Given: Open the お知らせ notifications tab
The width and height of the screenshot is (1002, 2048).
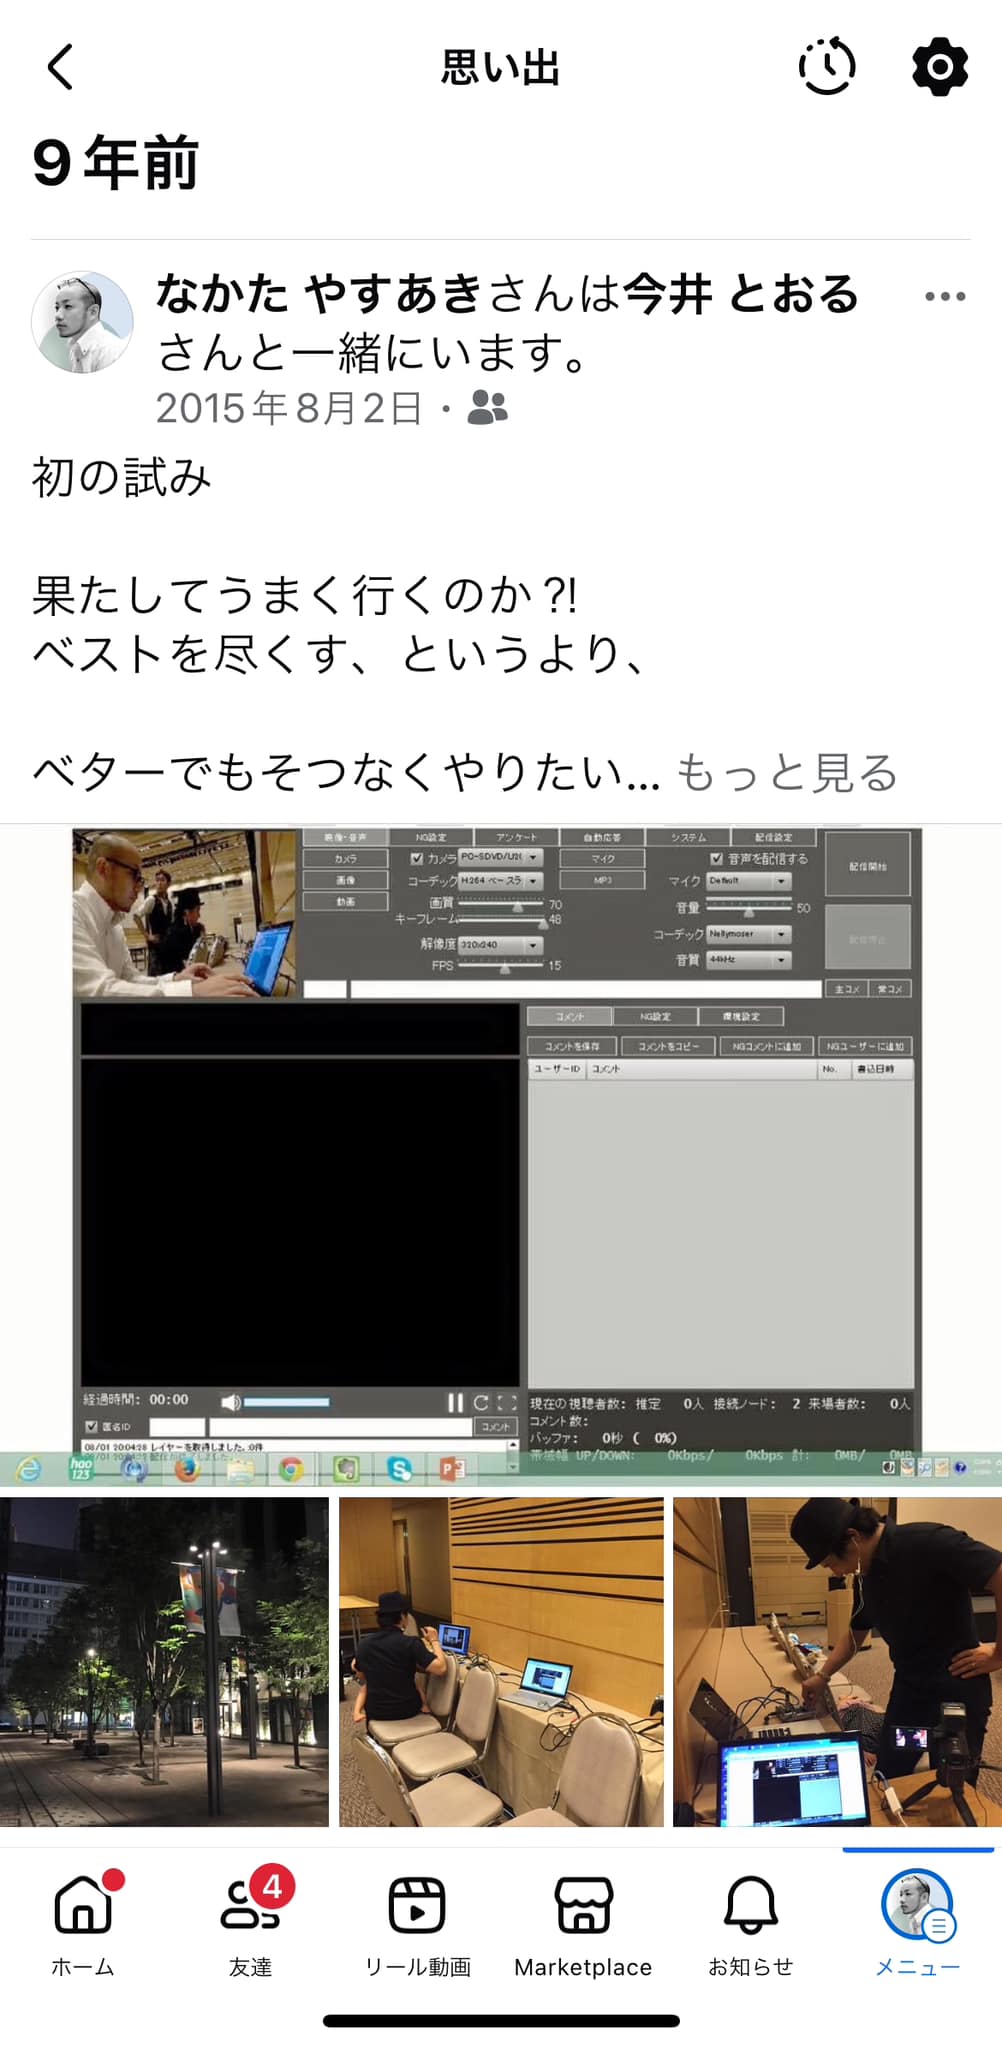Looking at the screenshot, I should coord(750,1922).
